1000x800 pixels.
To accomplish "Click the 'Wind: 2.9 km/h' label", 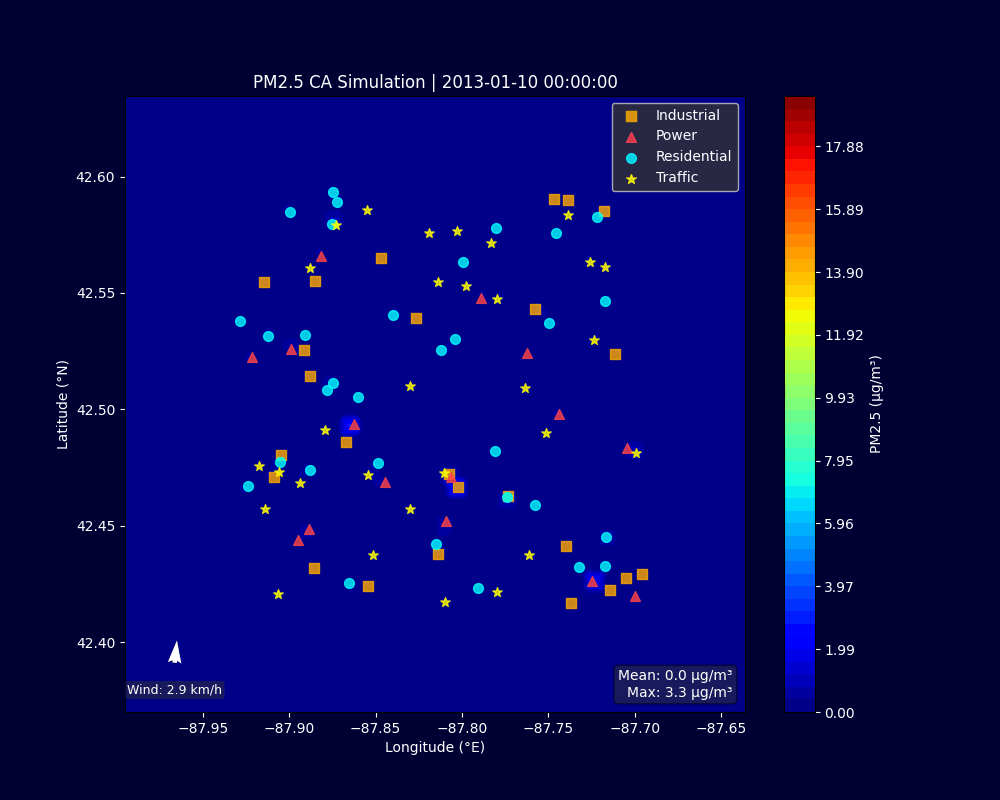I will (175, 690).
